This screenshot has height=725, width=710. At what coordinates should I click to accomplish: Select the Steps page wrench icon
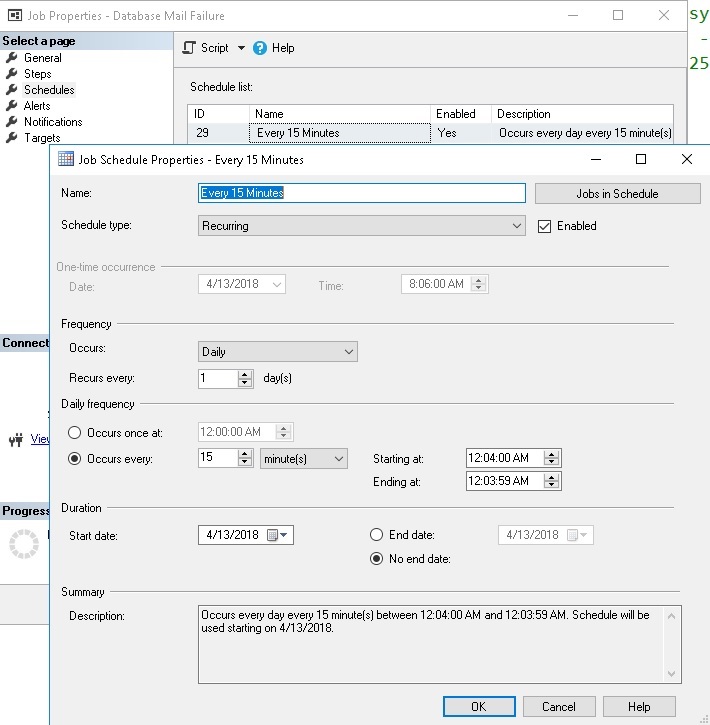tap(12, 74)
